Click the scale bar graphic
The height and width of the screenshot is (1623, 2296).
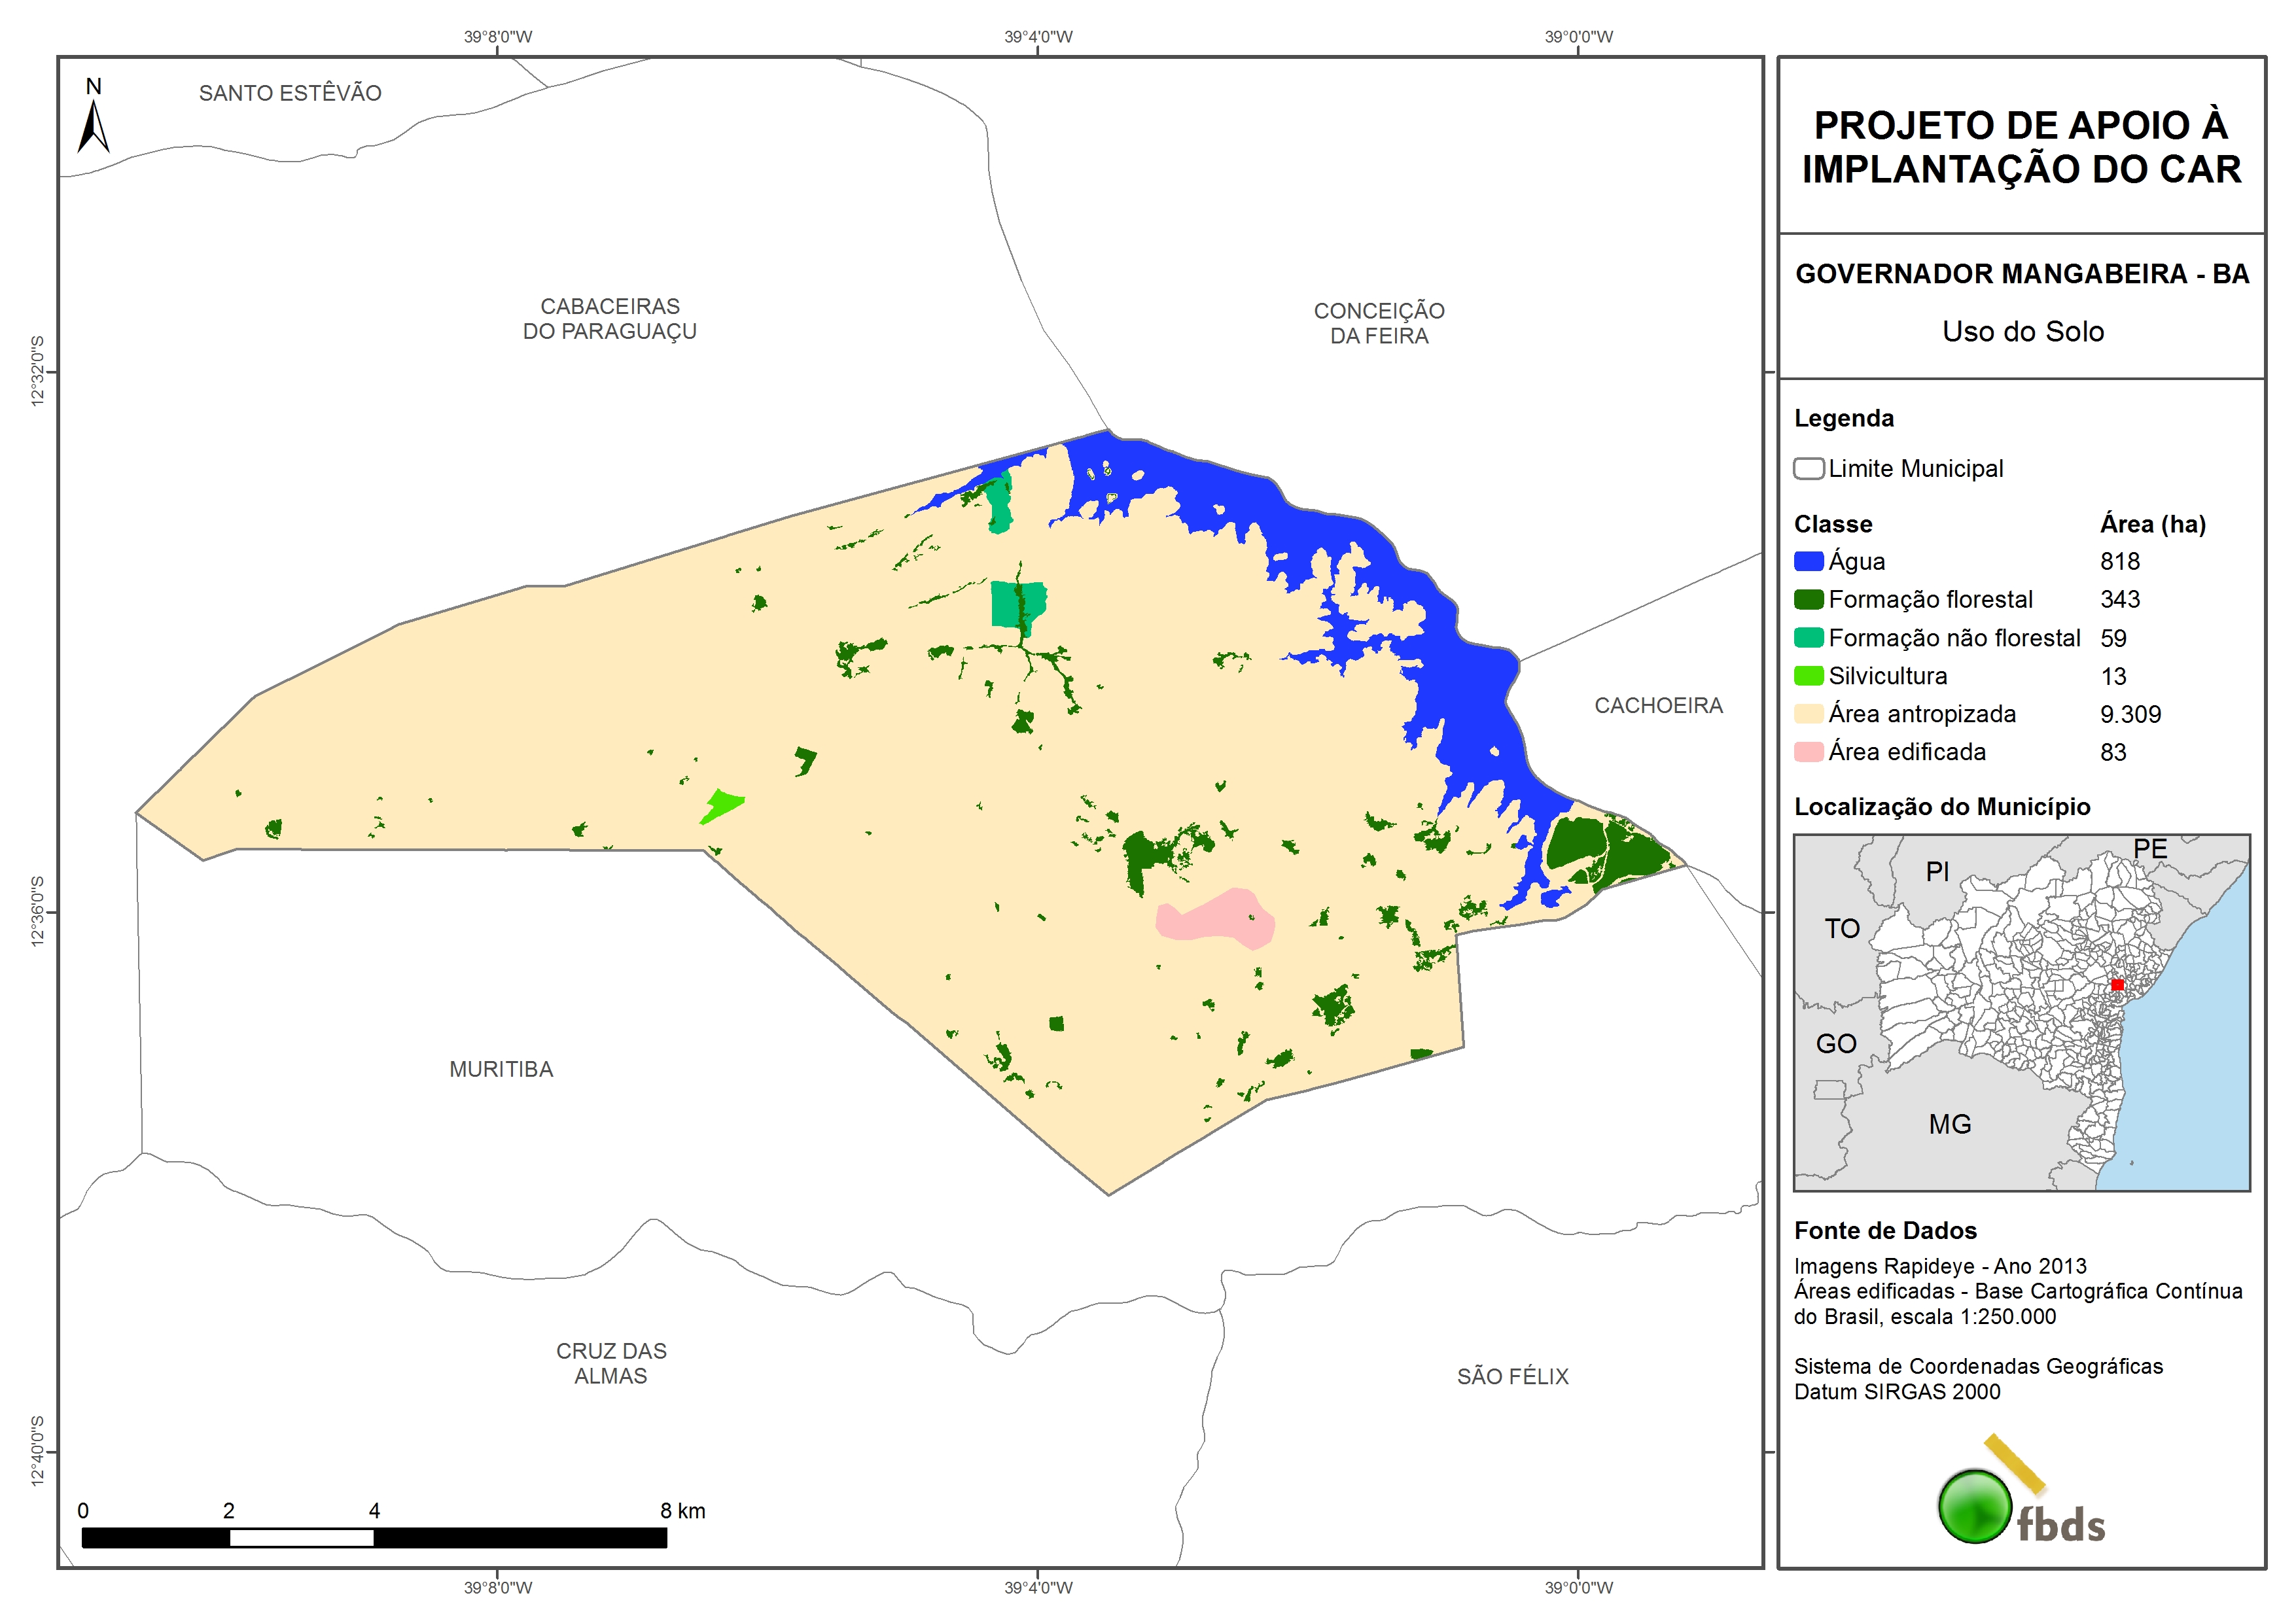374,1537
